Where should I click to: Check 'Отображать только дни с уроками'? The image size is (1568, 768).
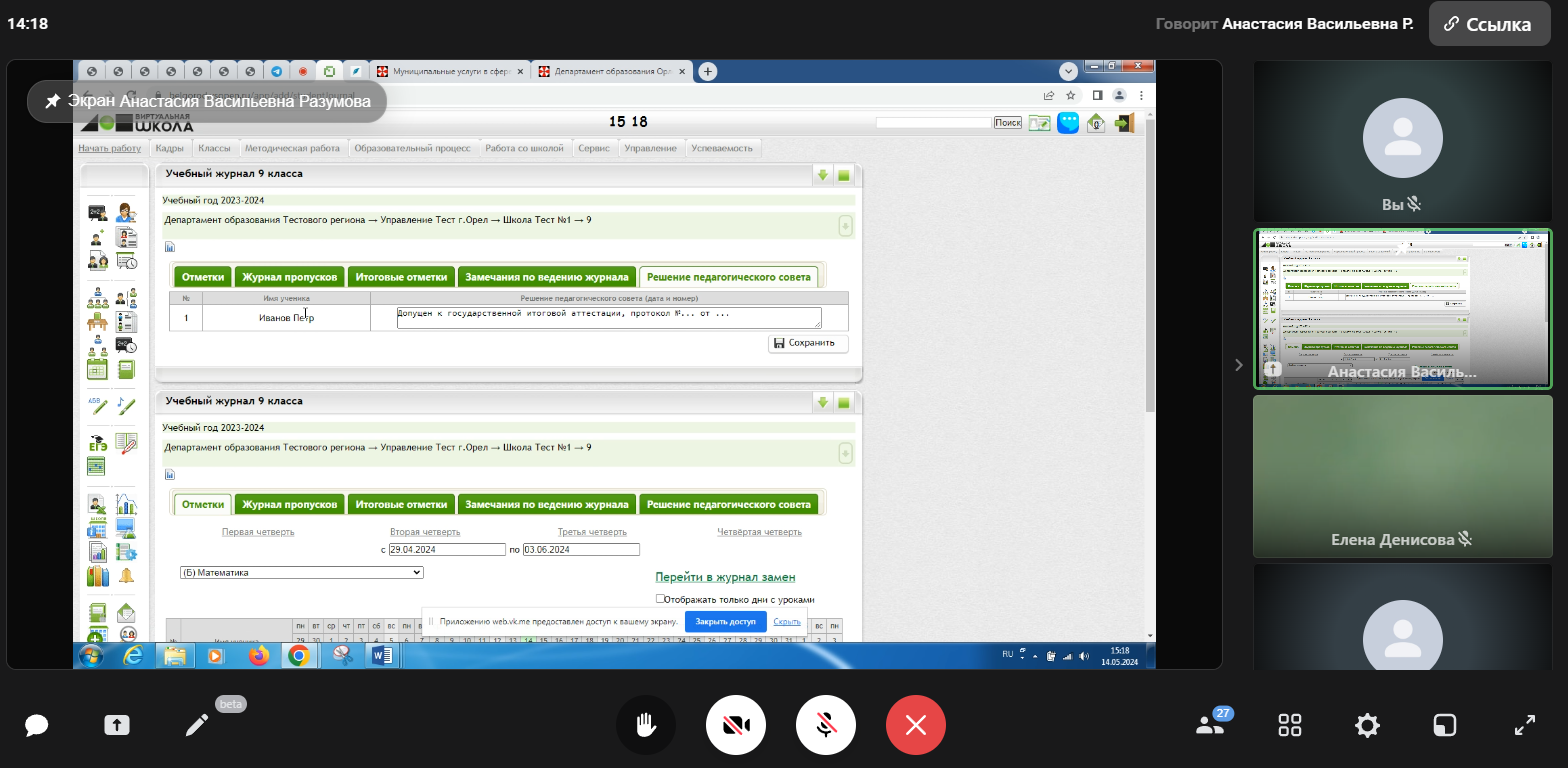[660, 599]
